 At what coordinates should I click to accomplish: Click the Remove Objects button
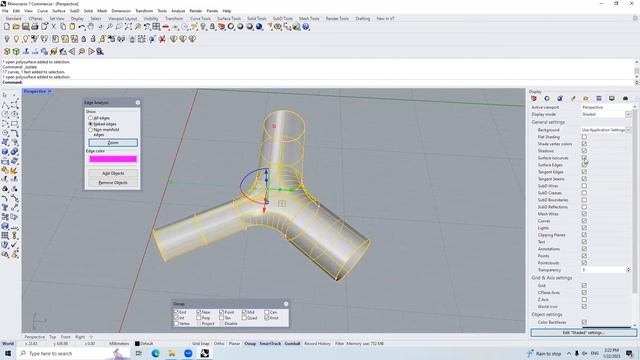(113, 182)
